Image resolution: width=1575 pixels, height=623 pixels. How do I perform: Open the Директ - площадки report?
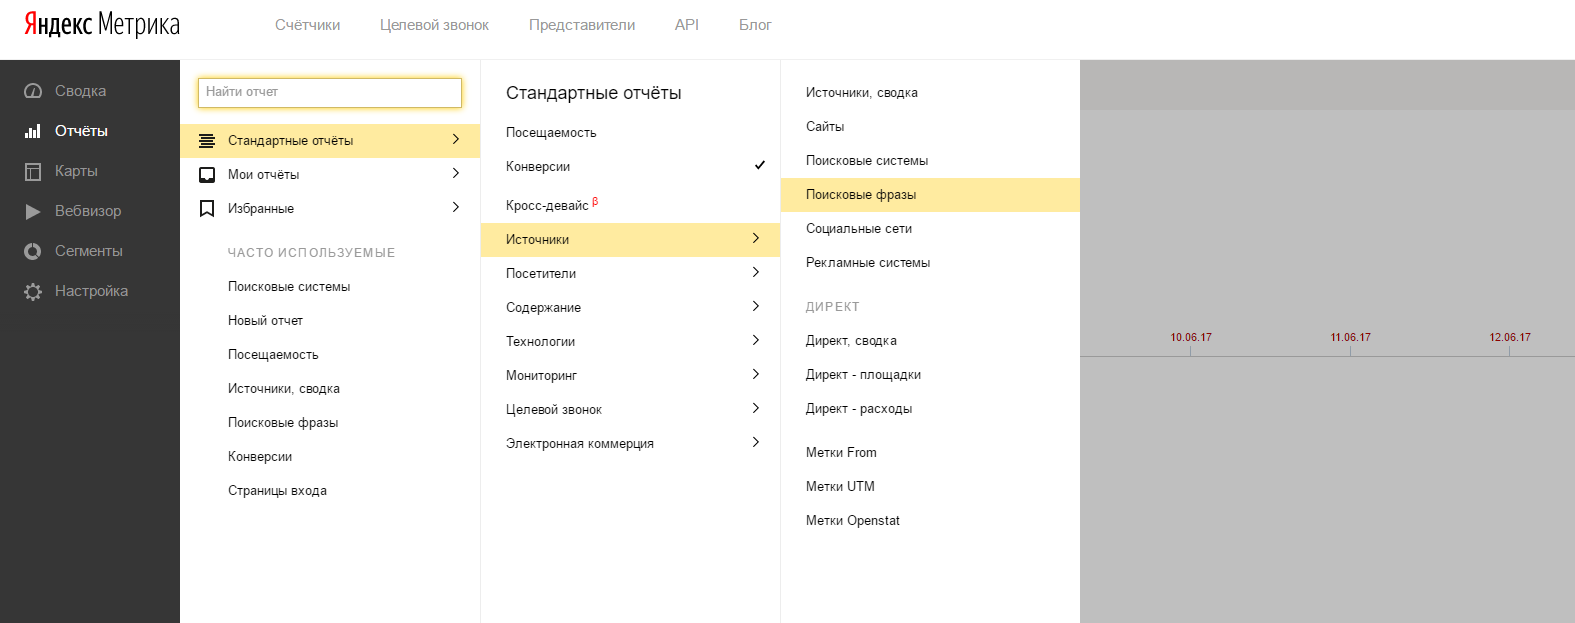pyautogui.click(x=864, y=375)
